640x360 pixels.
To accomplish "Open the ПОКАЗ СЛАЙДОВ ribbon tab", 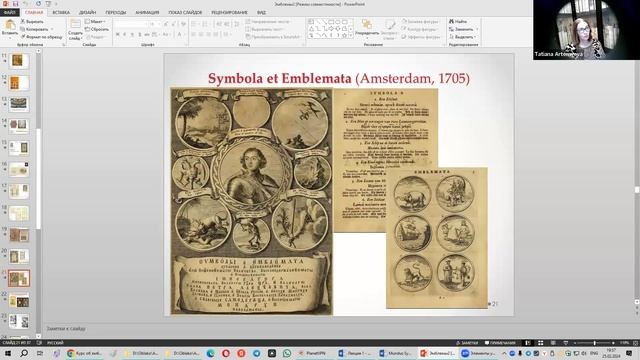I will 185,12.
